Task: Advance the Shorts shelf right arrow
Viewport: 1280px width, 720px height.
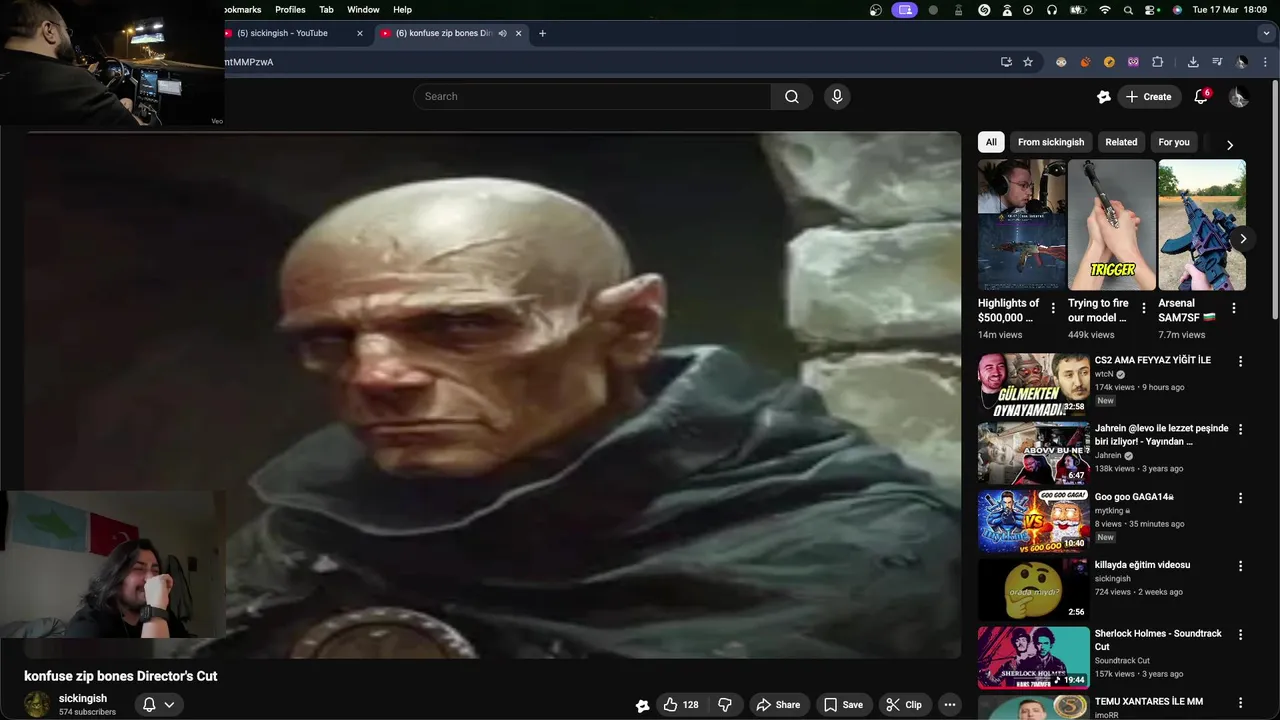Action: tap(1243, 239)
